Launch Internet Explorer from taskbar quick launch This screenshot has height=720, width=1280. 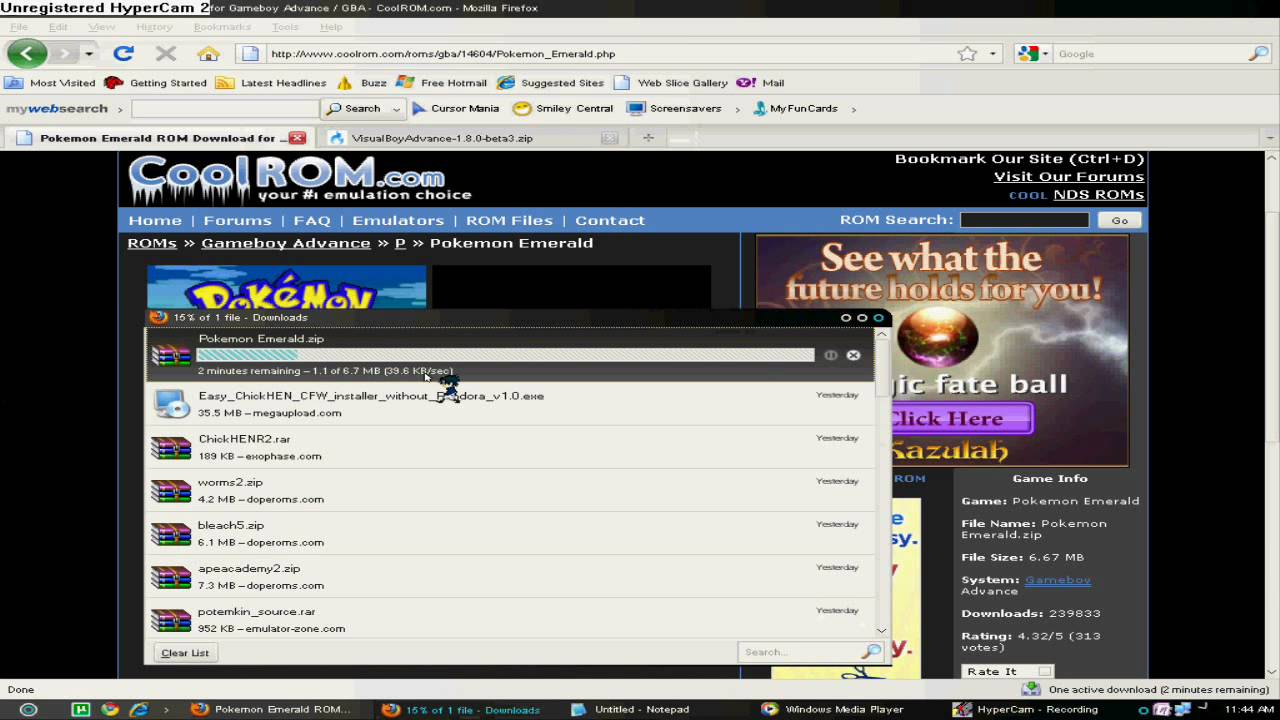click(139, 709)
